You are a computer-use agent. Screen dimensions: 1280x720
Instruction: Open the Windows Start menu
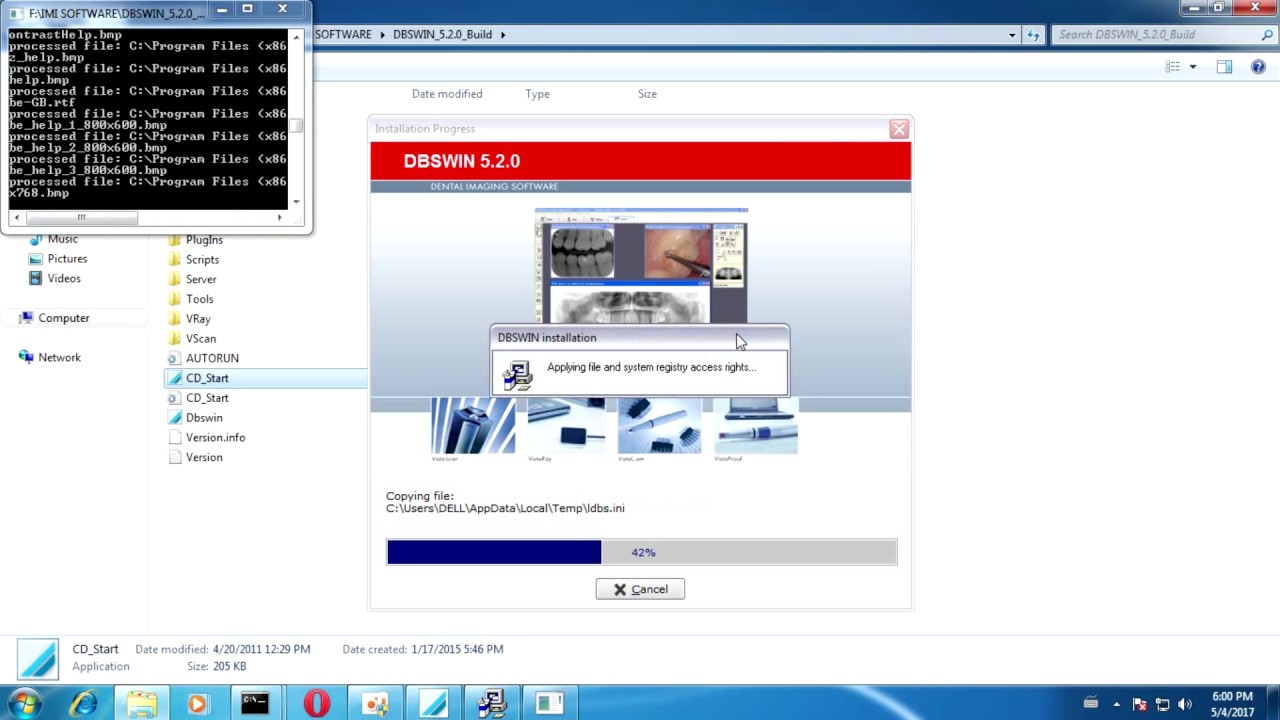pyautogui.click(x=23, y=704)
